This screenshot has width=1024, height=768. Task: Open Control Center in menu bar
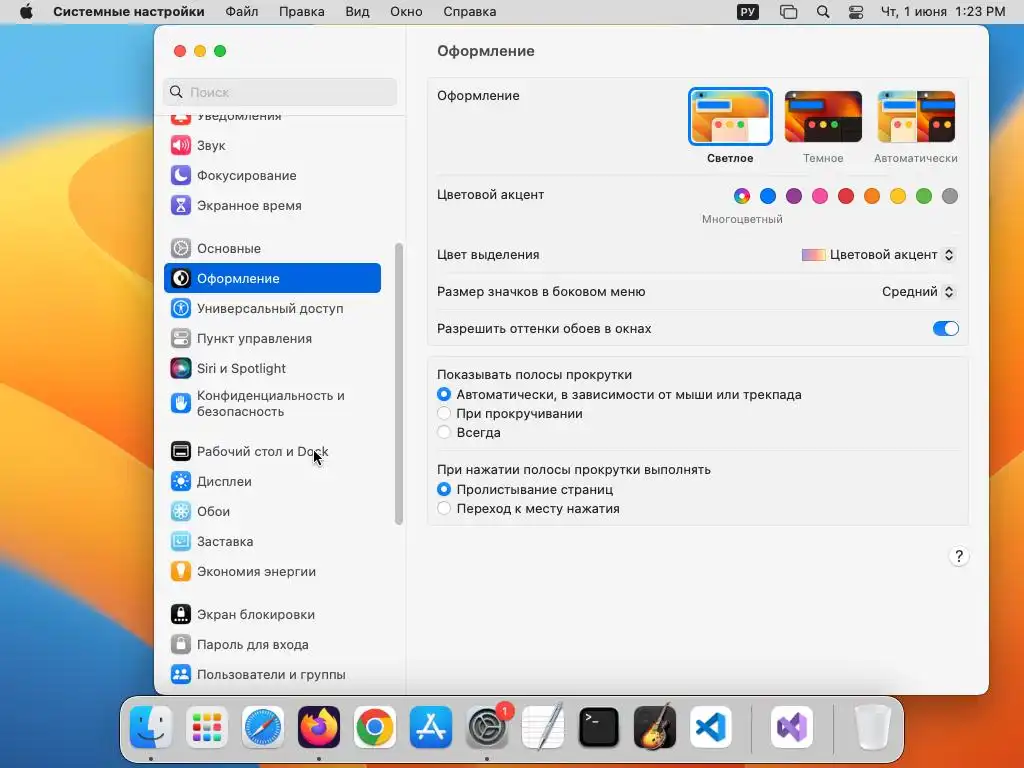(x=856, y=12)
